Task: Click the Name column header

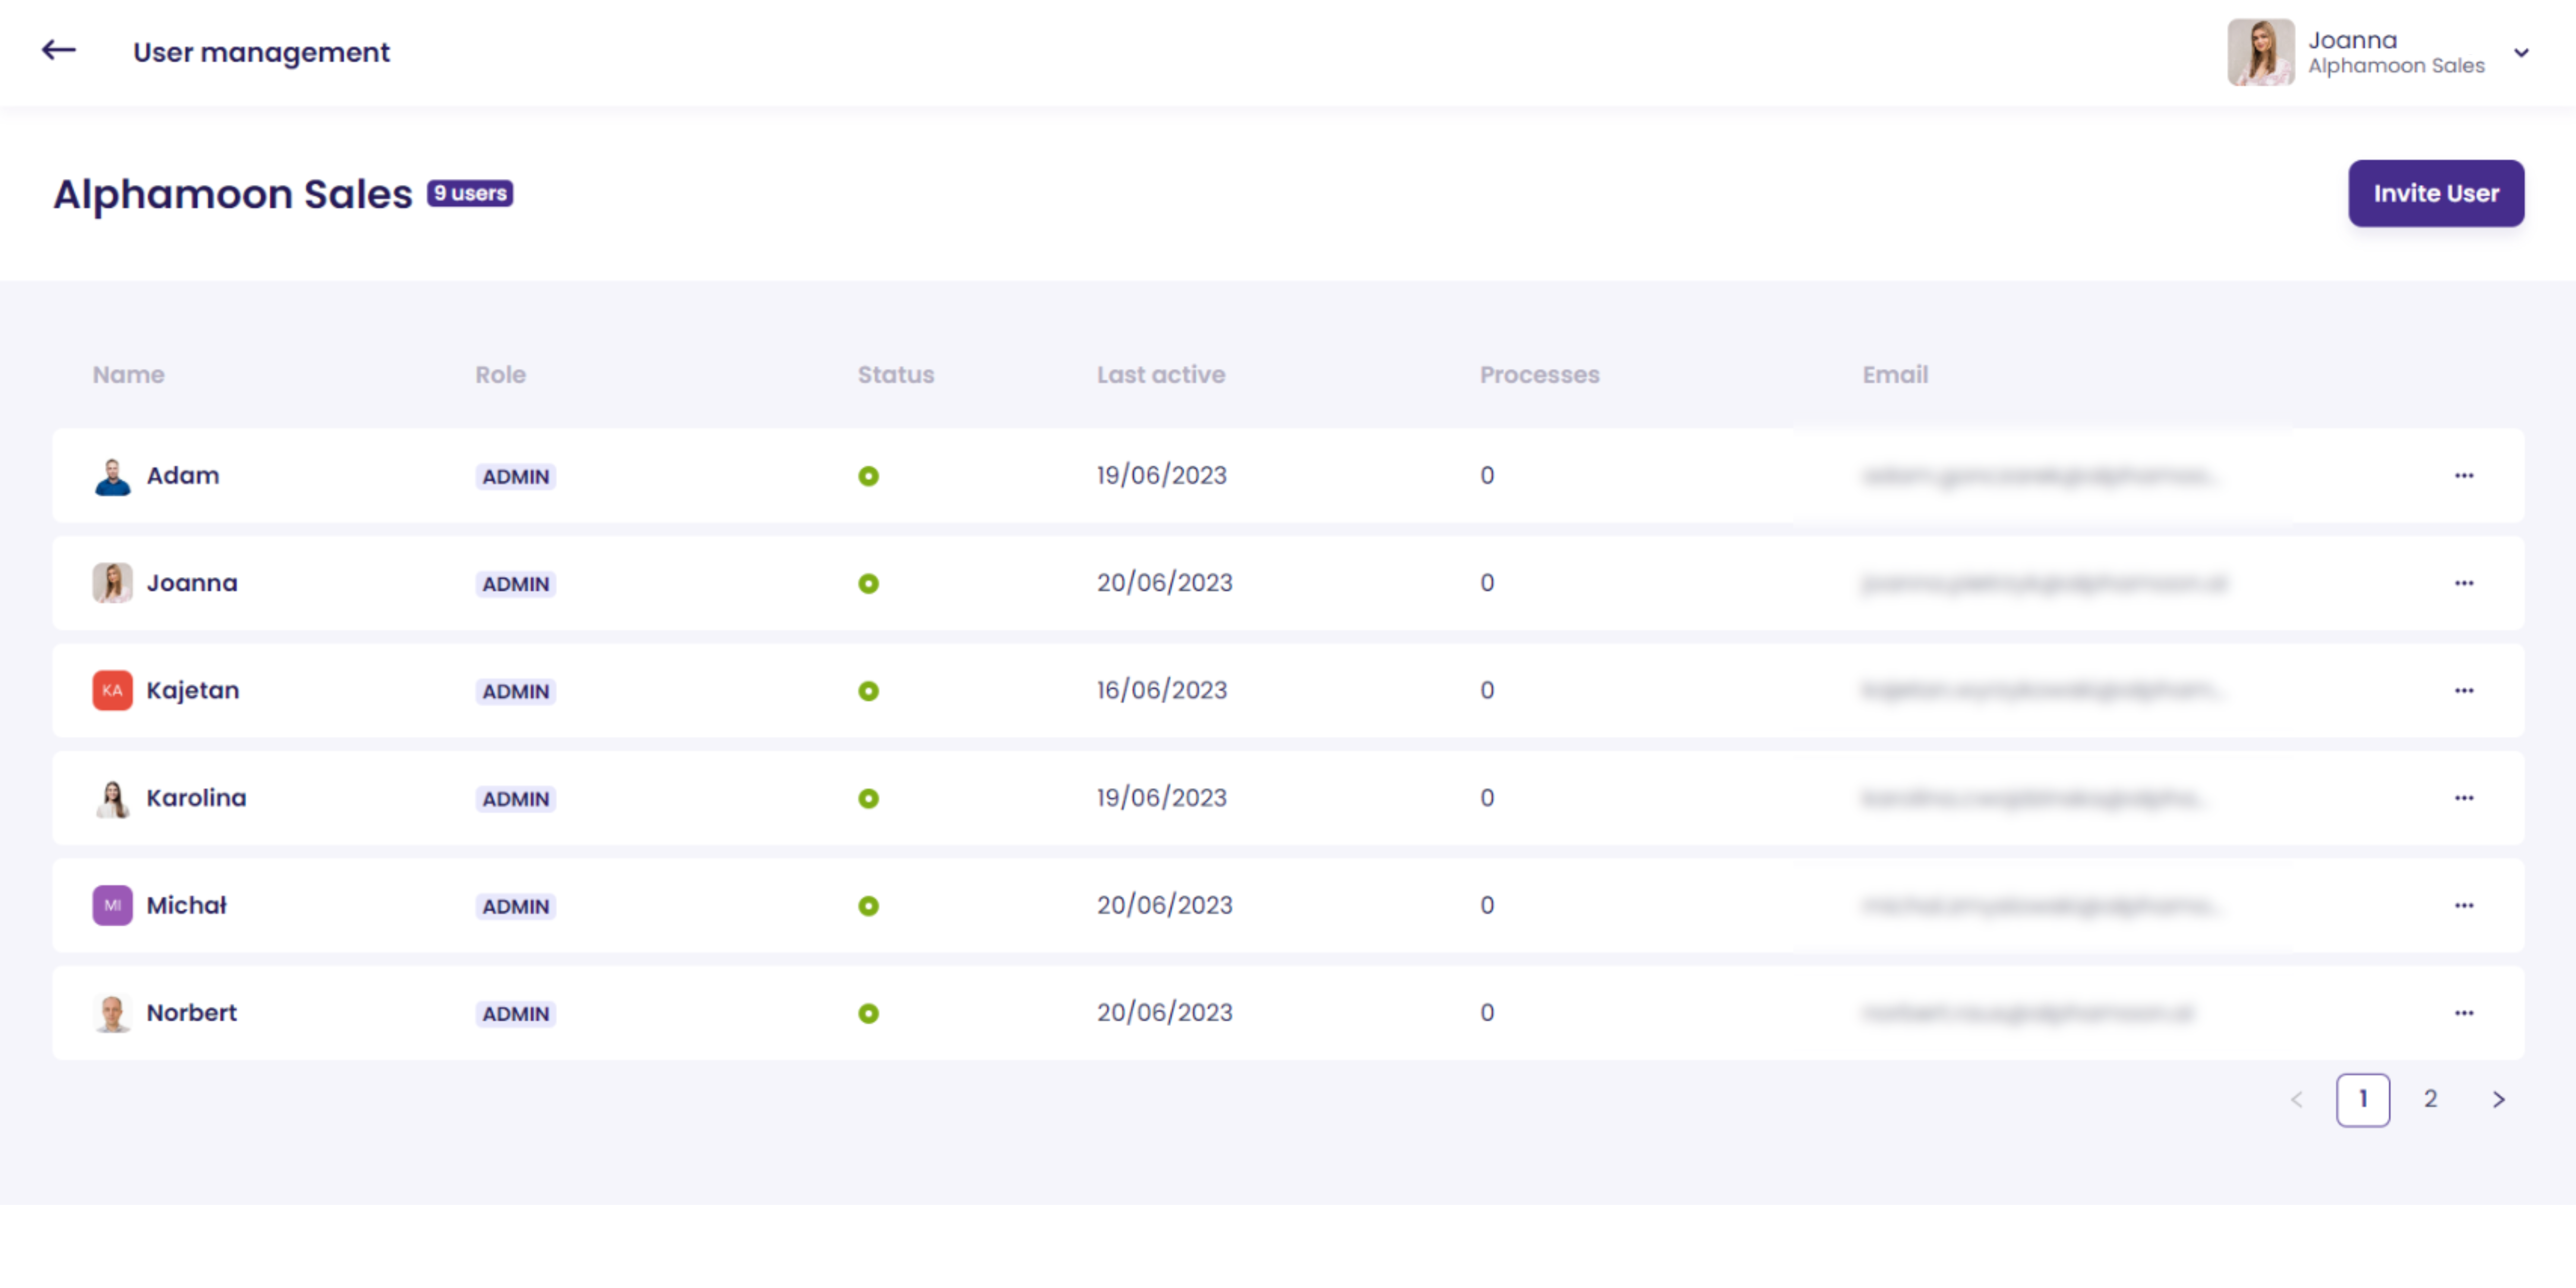Action: pyautogui.click(x=128, y=375)
